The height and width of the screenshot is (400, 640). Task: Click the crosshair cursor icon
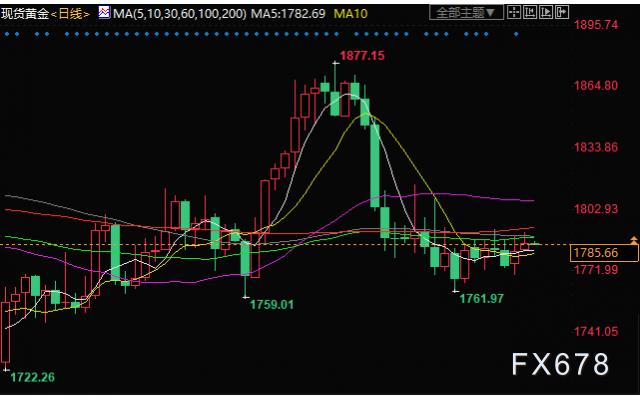pyautogui.click(x=514, y=12)
